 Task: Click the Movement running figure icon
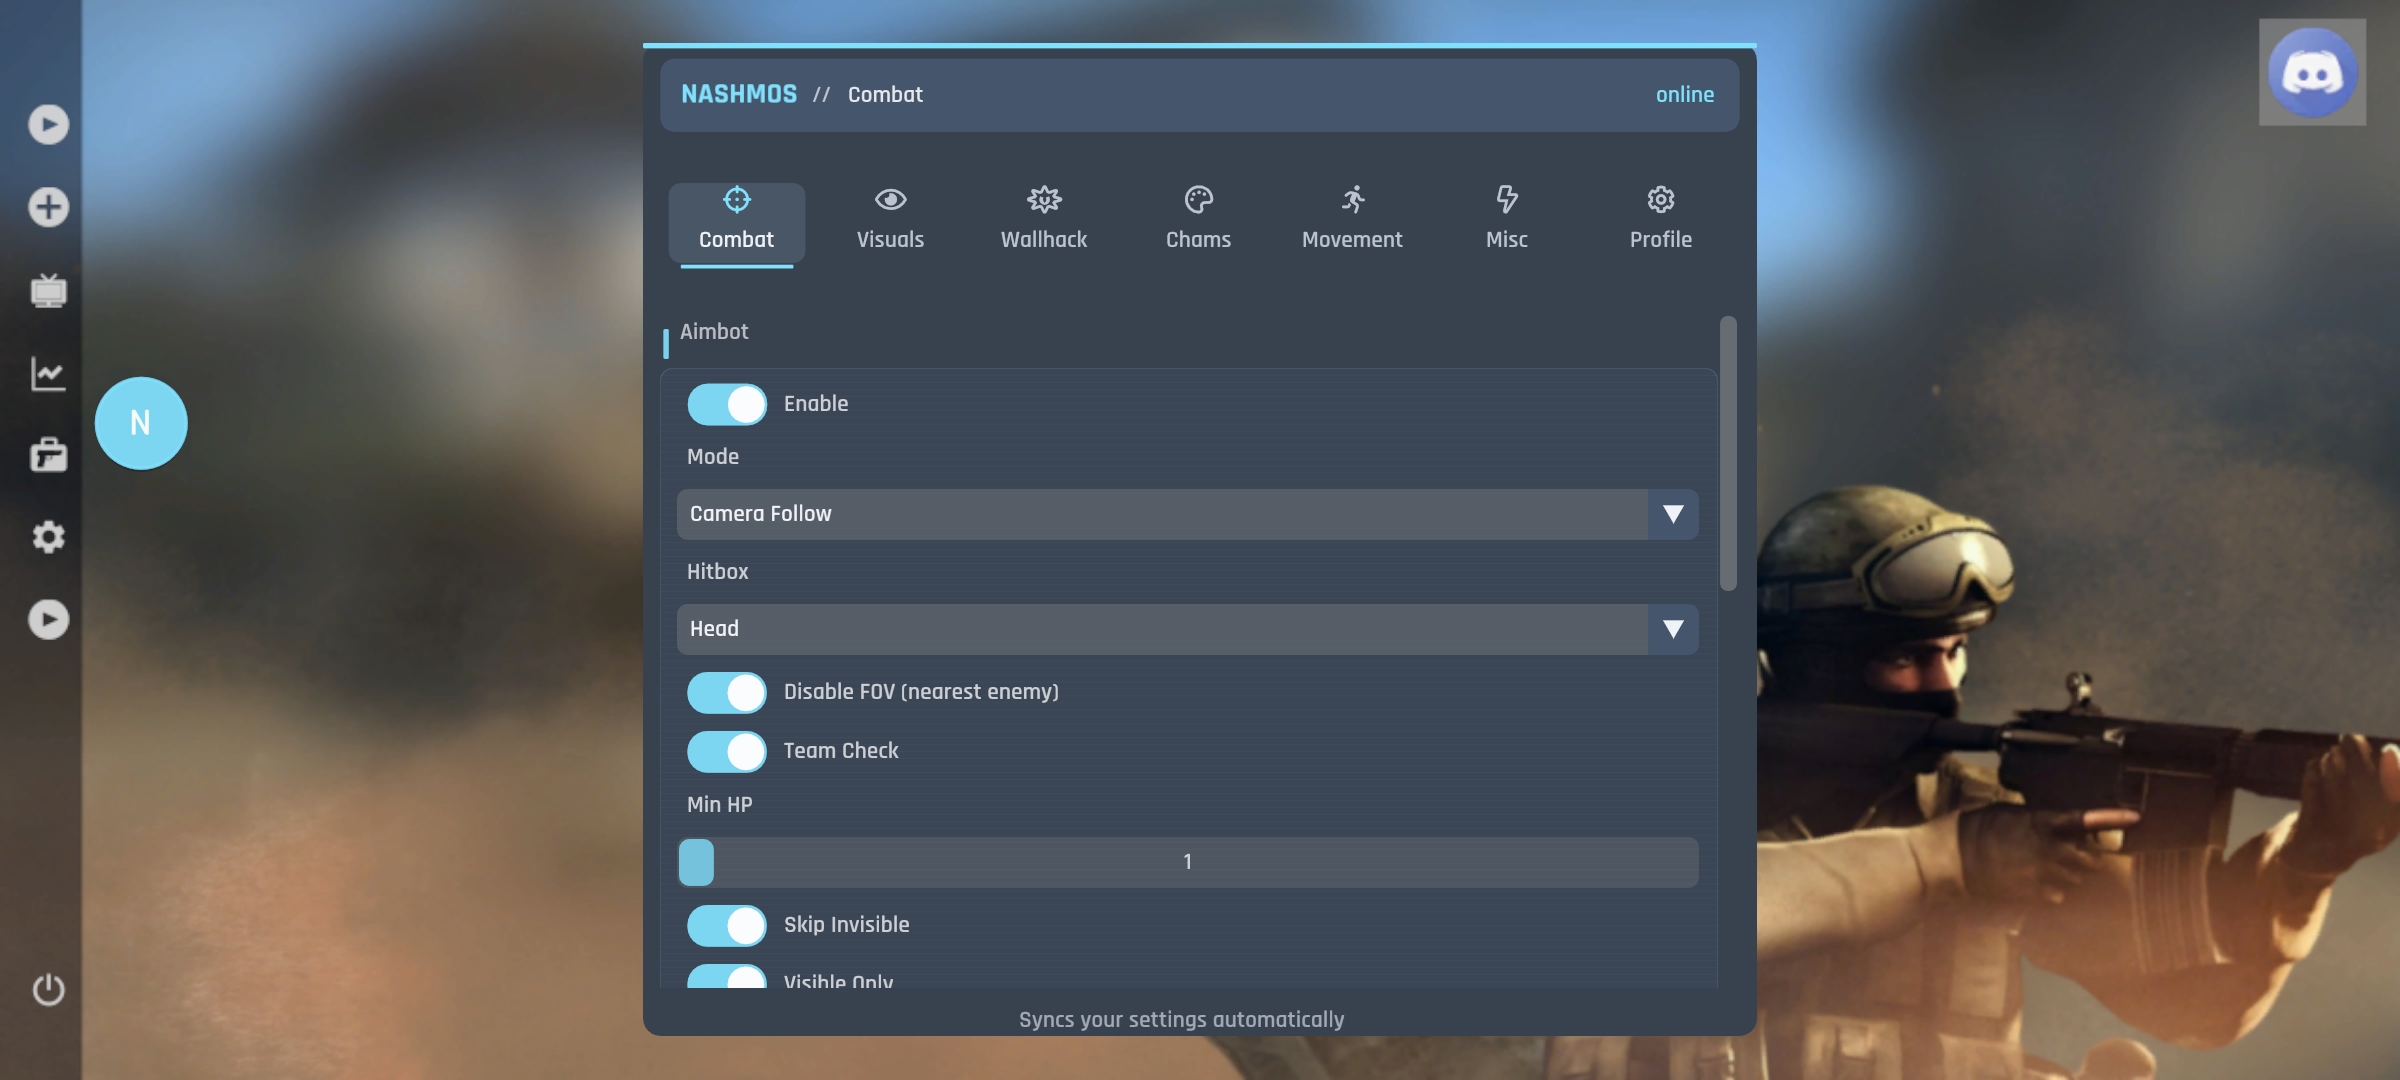point(1353,199)
